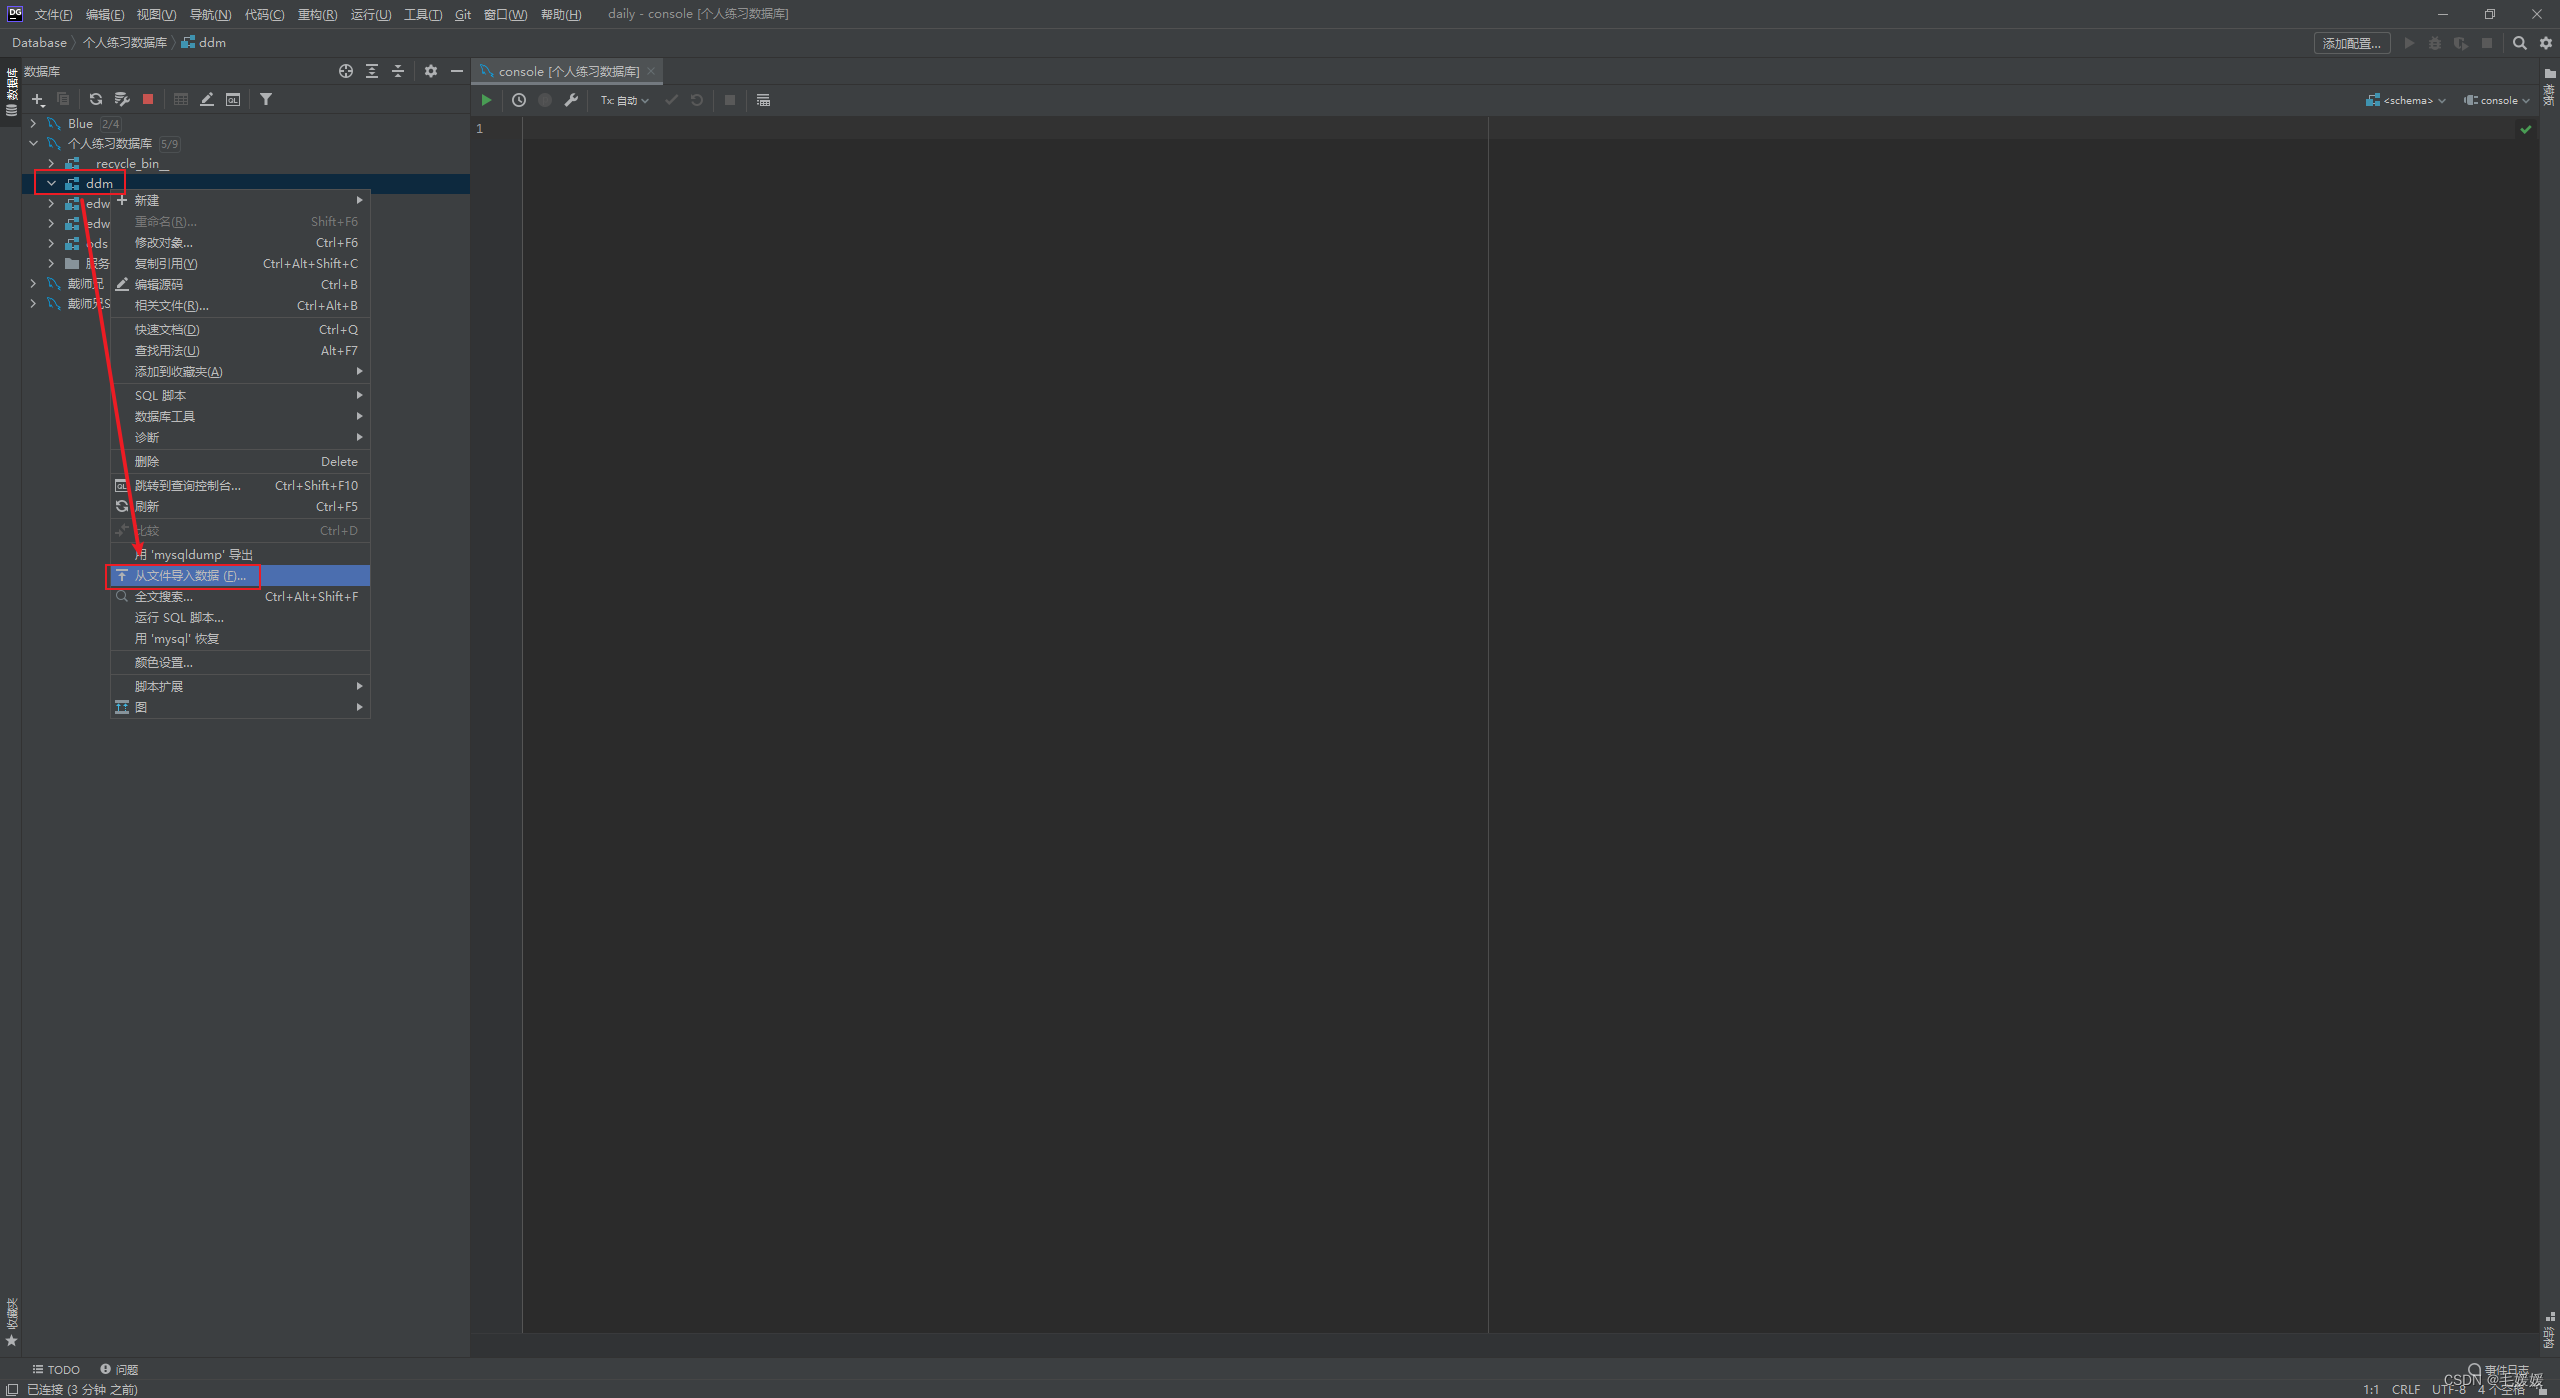Open data source properties icon
Viewport: 2560px width, 1398px height.
[x=122, y=99]
